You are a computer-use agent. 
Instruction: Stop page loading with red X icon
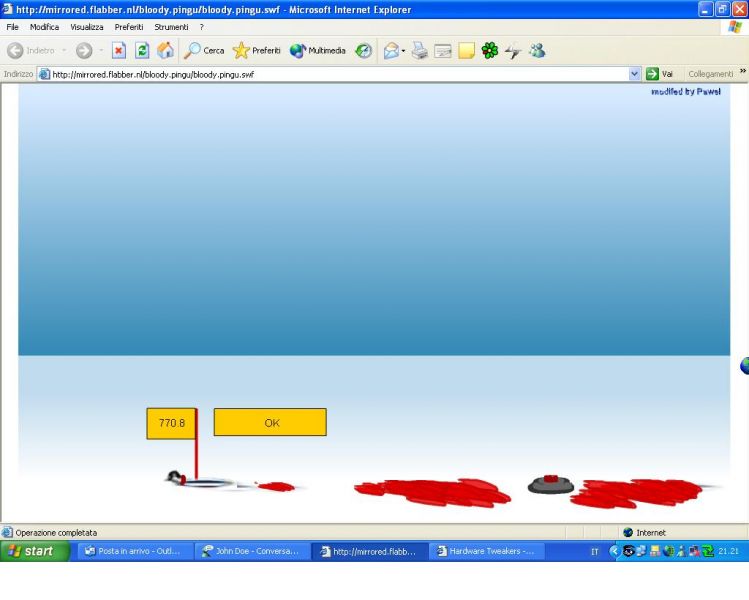click(x=119, y=51)
